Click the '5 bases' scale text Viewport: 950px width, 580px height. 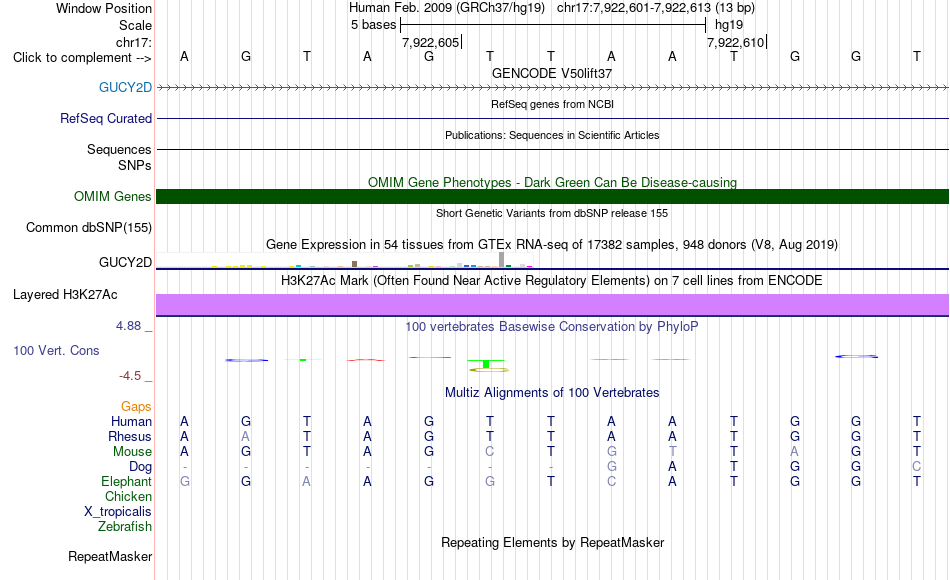(373, 25)
